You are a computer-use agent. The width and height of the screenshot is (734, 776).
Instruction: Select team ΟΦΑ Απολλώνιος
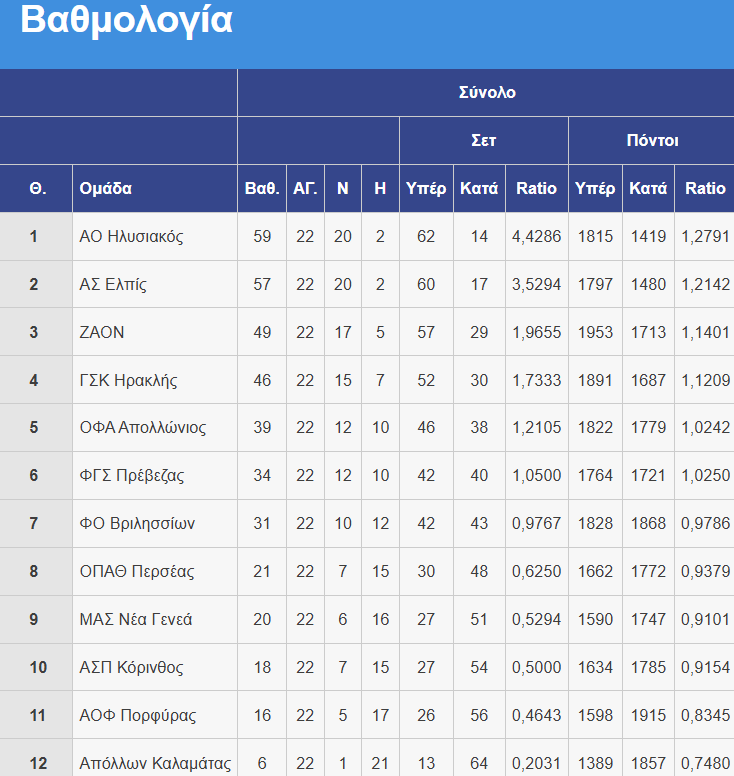143,428
